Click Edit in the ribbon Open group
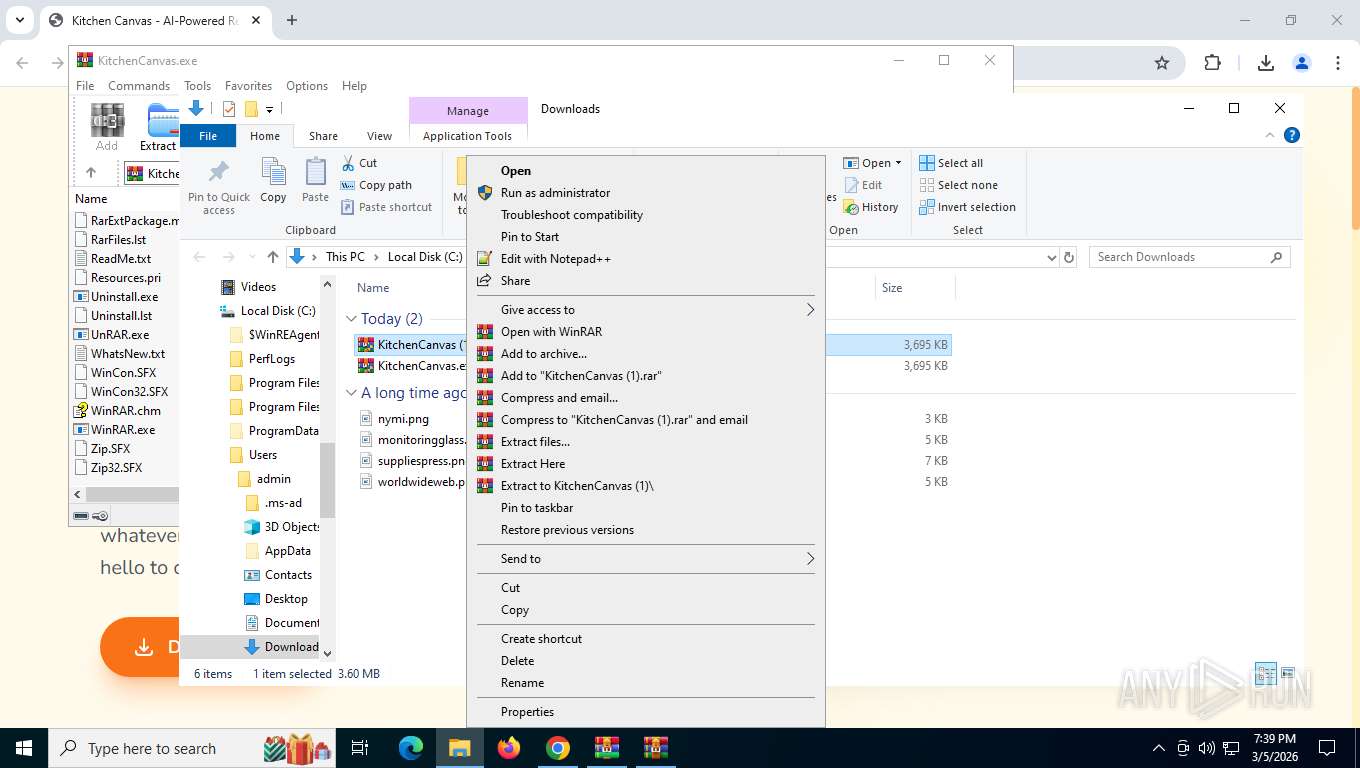1360x768 pixels. coord(863,185)
